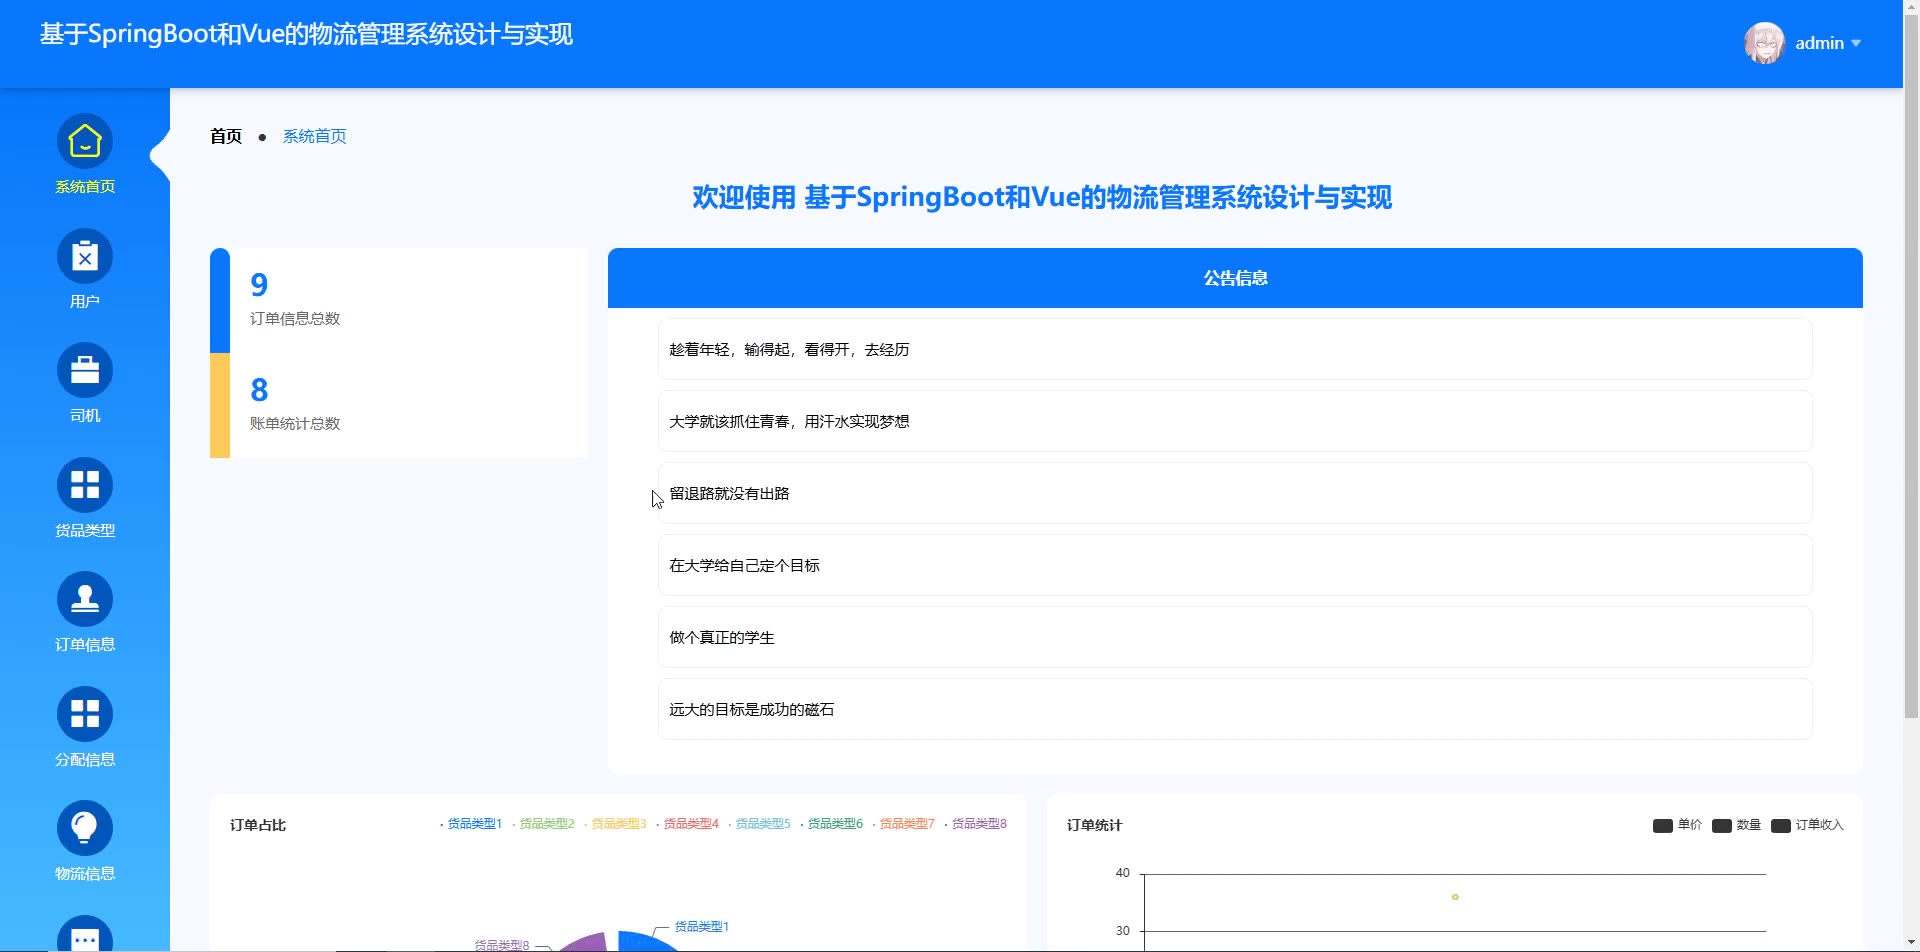Select the 物流信息 lightbulb icon
Viewport: 1920px width, 952px height.
[x=85, y=828]
